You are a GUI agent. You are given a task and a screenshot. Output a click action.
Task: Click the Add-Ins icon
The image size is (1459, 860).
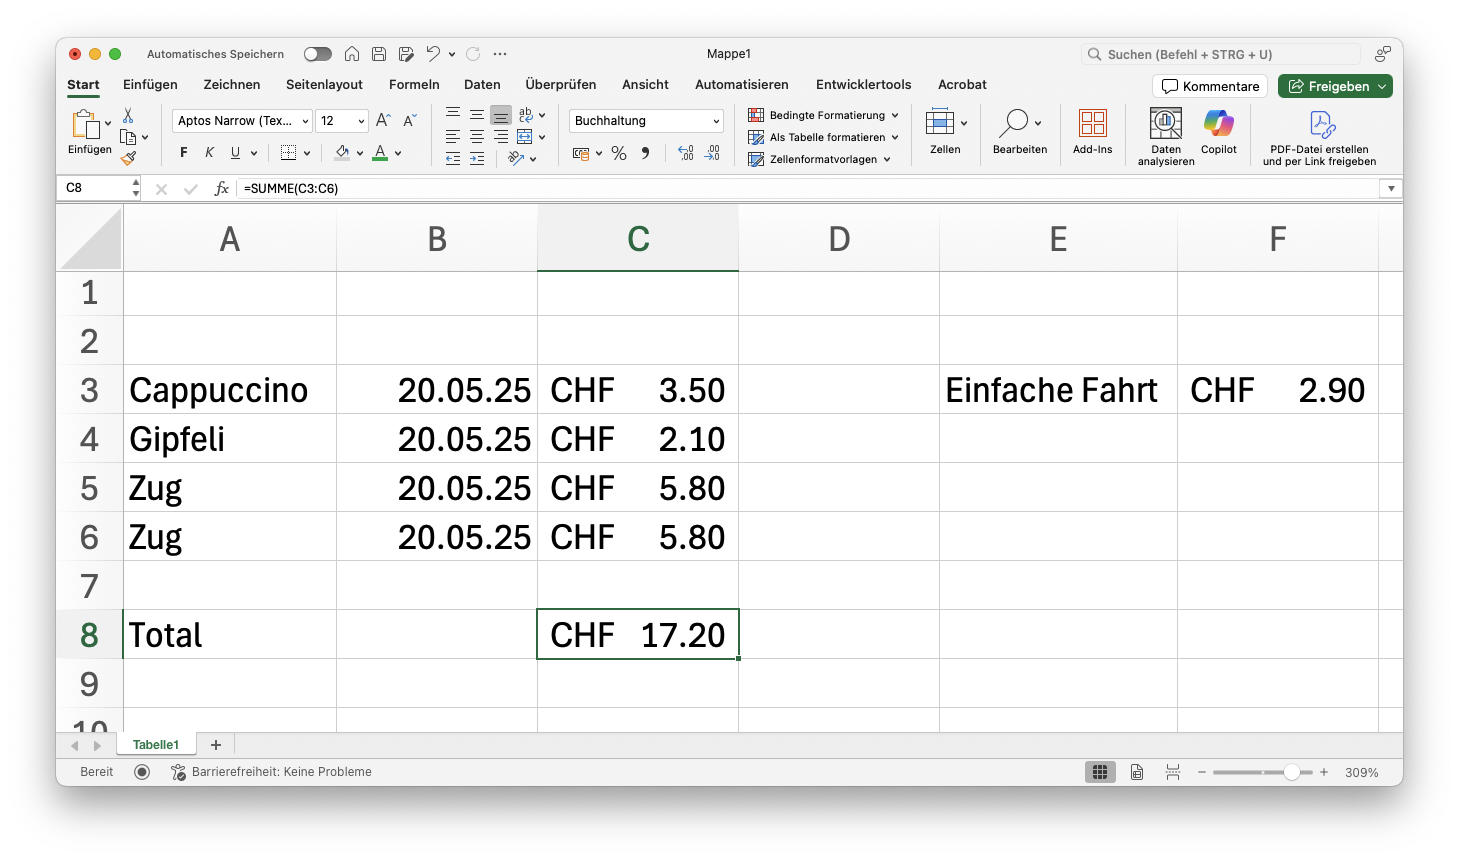(x=1092, y=124)
